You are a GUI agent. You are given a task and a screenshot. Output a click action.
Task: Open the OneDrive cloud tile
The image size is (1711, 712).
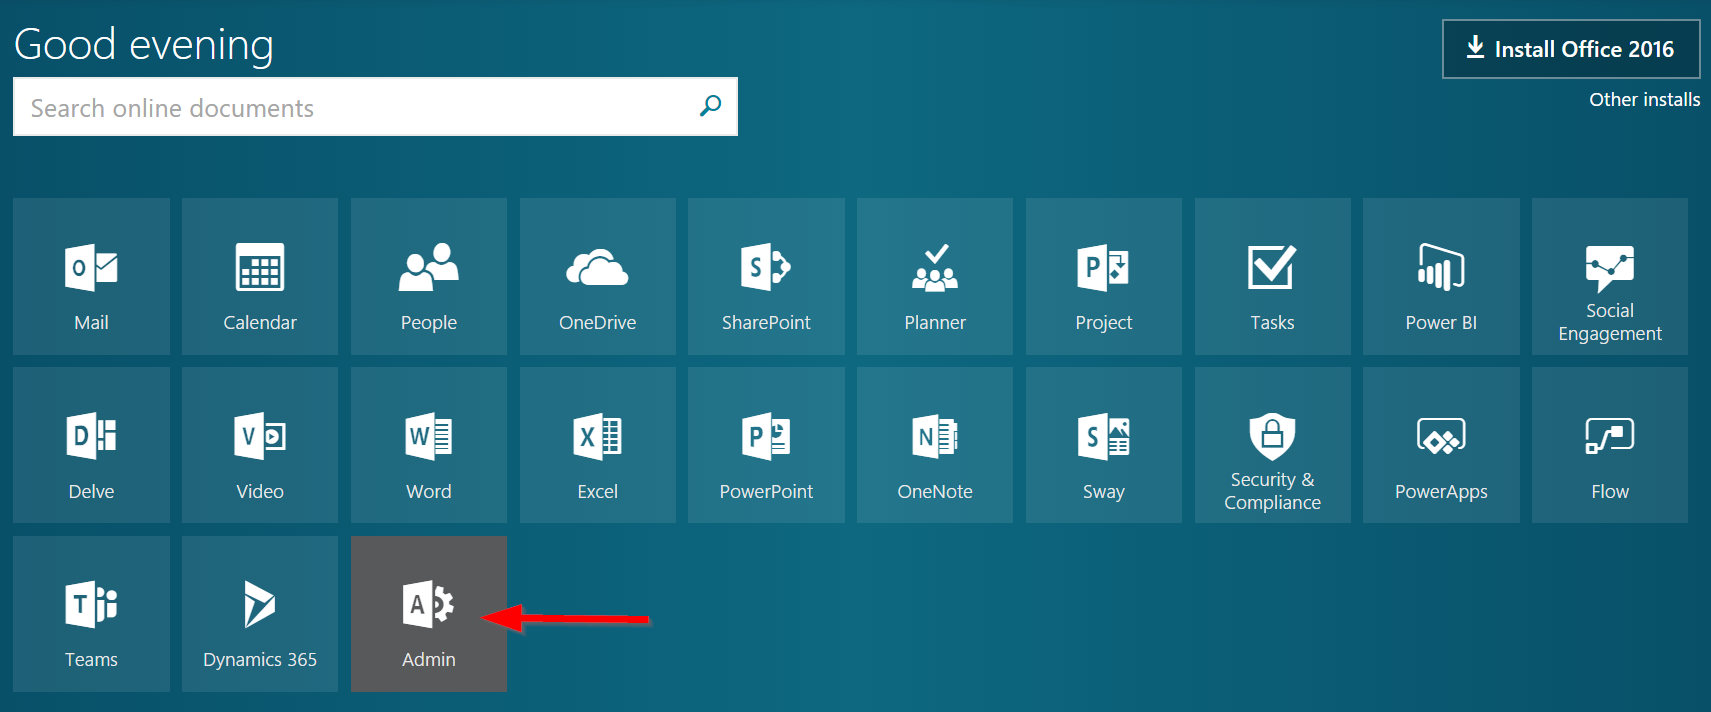598,276
